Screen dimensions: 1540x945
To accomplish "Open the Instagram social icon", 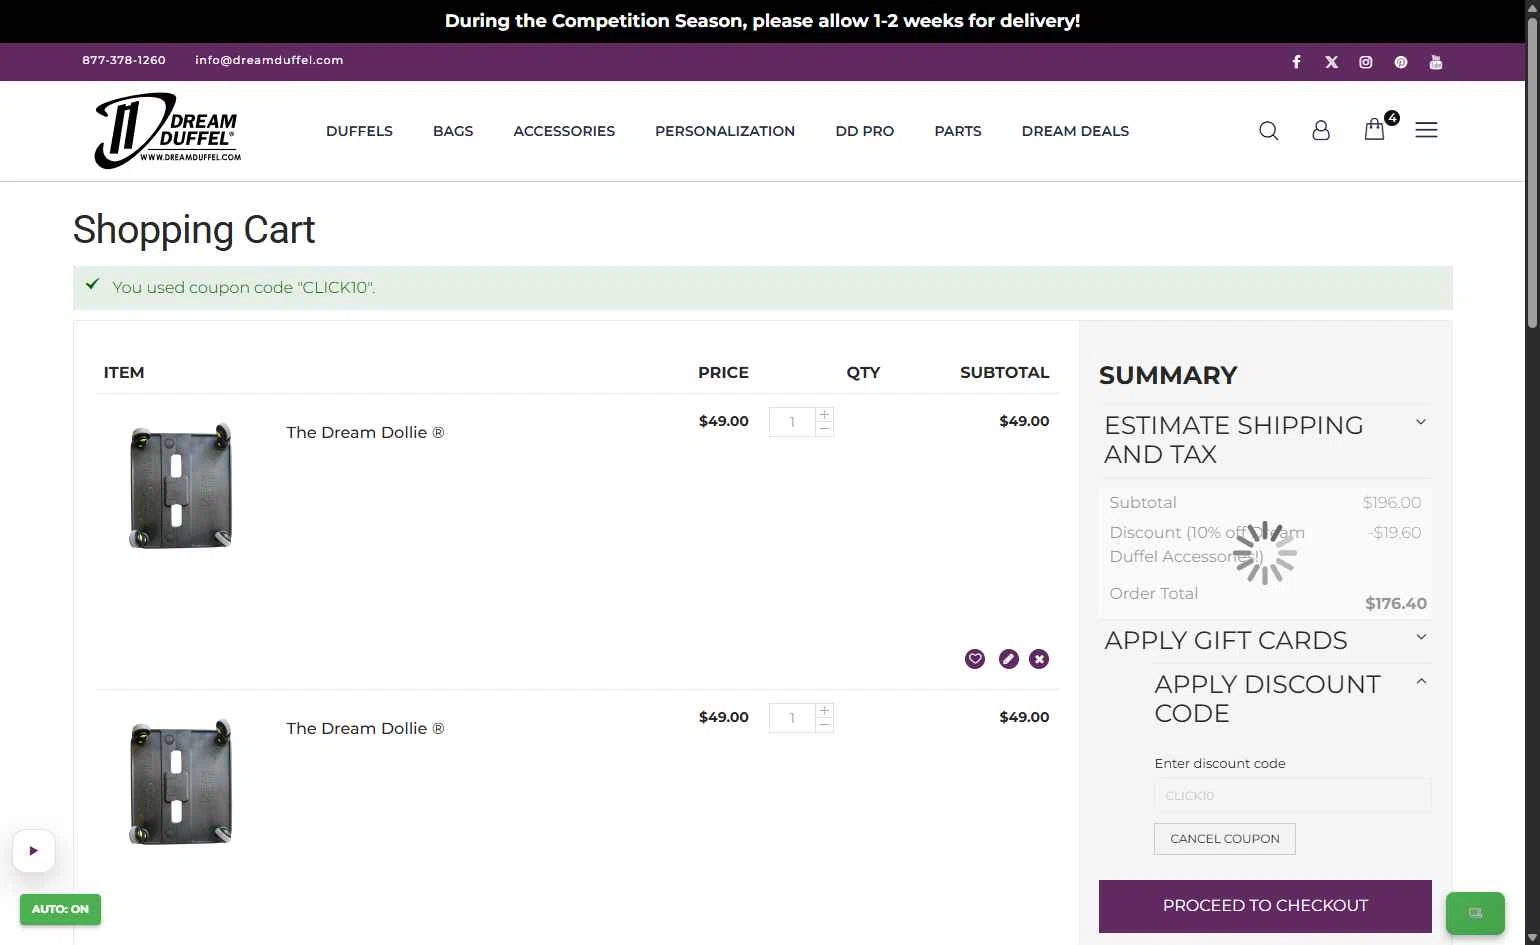I will (x=1366, y=62).
